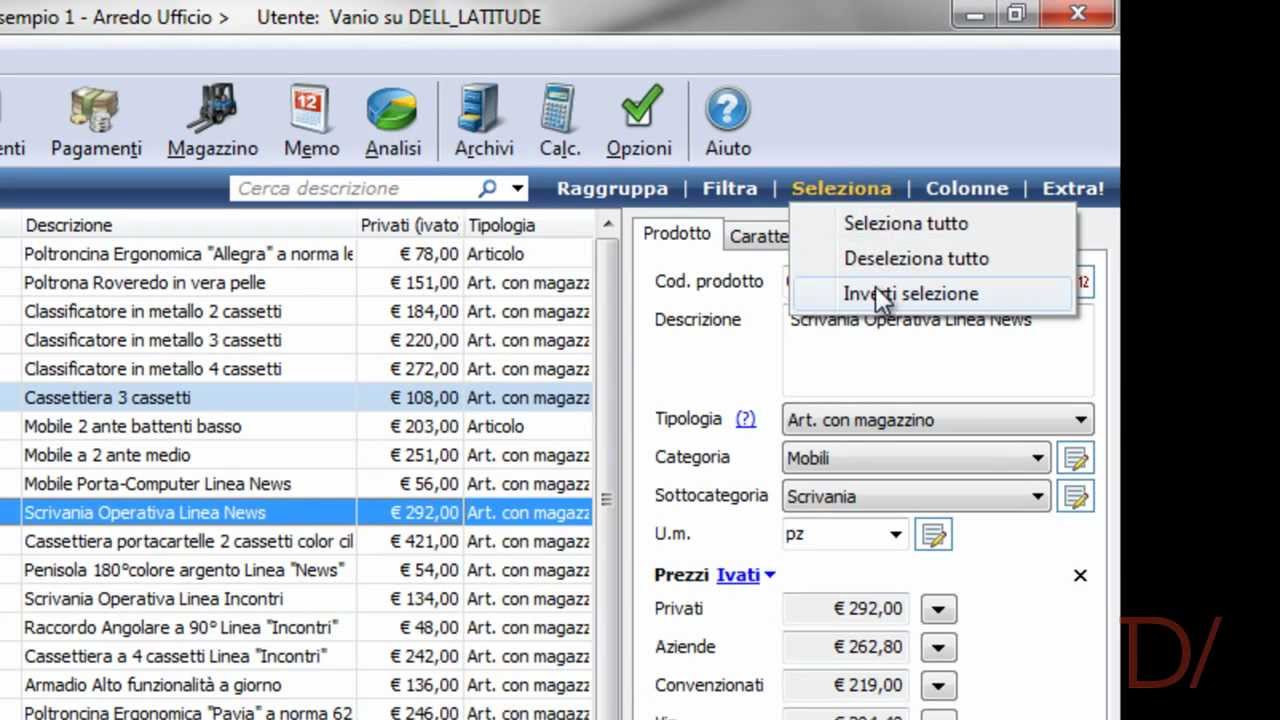
Task: Switch to the Prodotto tab
Action: (677, 233)
